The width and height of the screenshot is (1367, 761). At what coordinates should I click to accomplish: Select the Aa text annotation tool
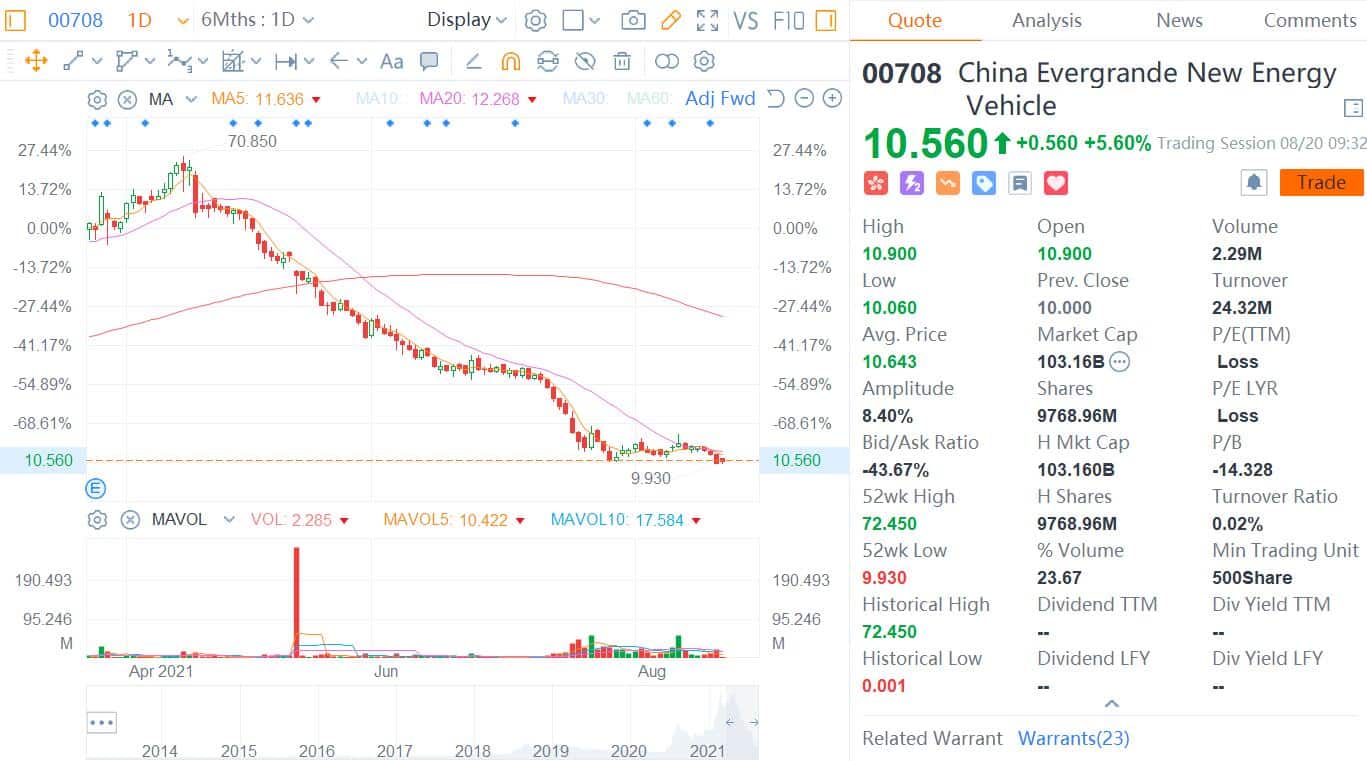(x=391, y=61)
